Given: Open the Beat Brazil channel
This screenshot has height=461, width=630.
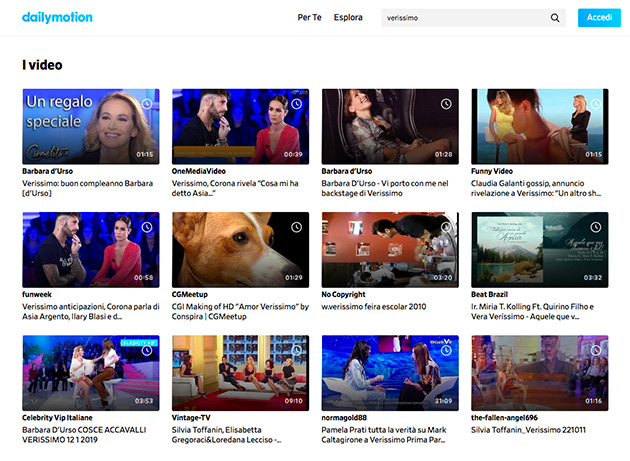Looking at the screenshot, I should [x=489, y=294].
